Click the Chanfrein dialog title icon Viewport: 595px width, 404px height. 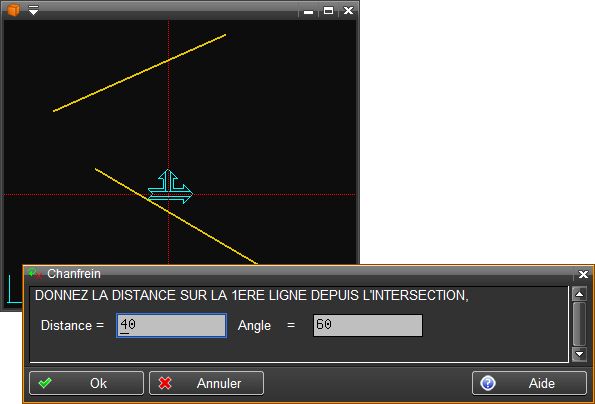35,273
